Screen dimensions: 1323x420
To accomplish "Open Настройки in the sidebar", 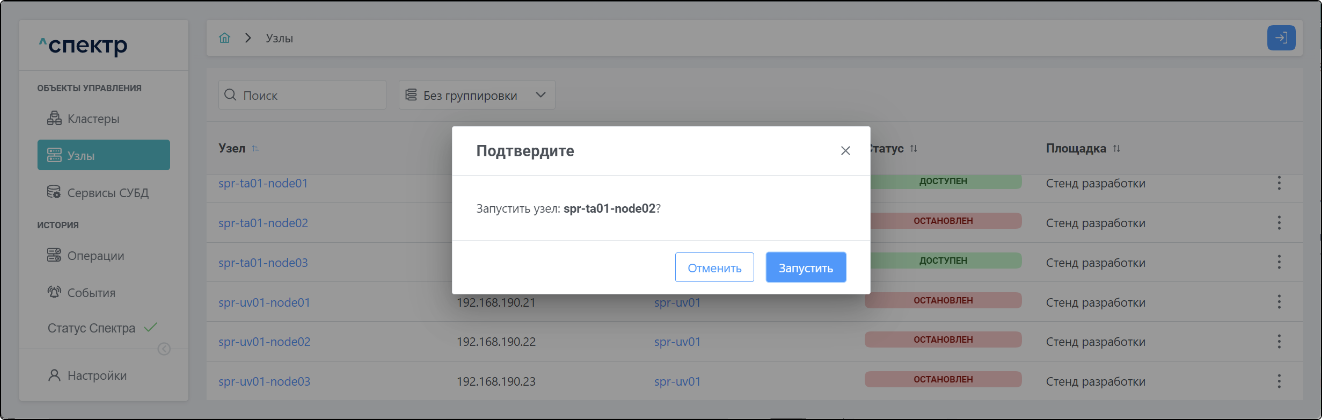I will [x=96, y=376].
